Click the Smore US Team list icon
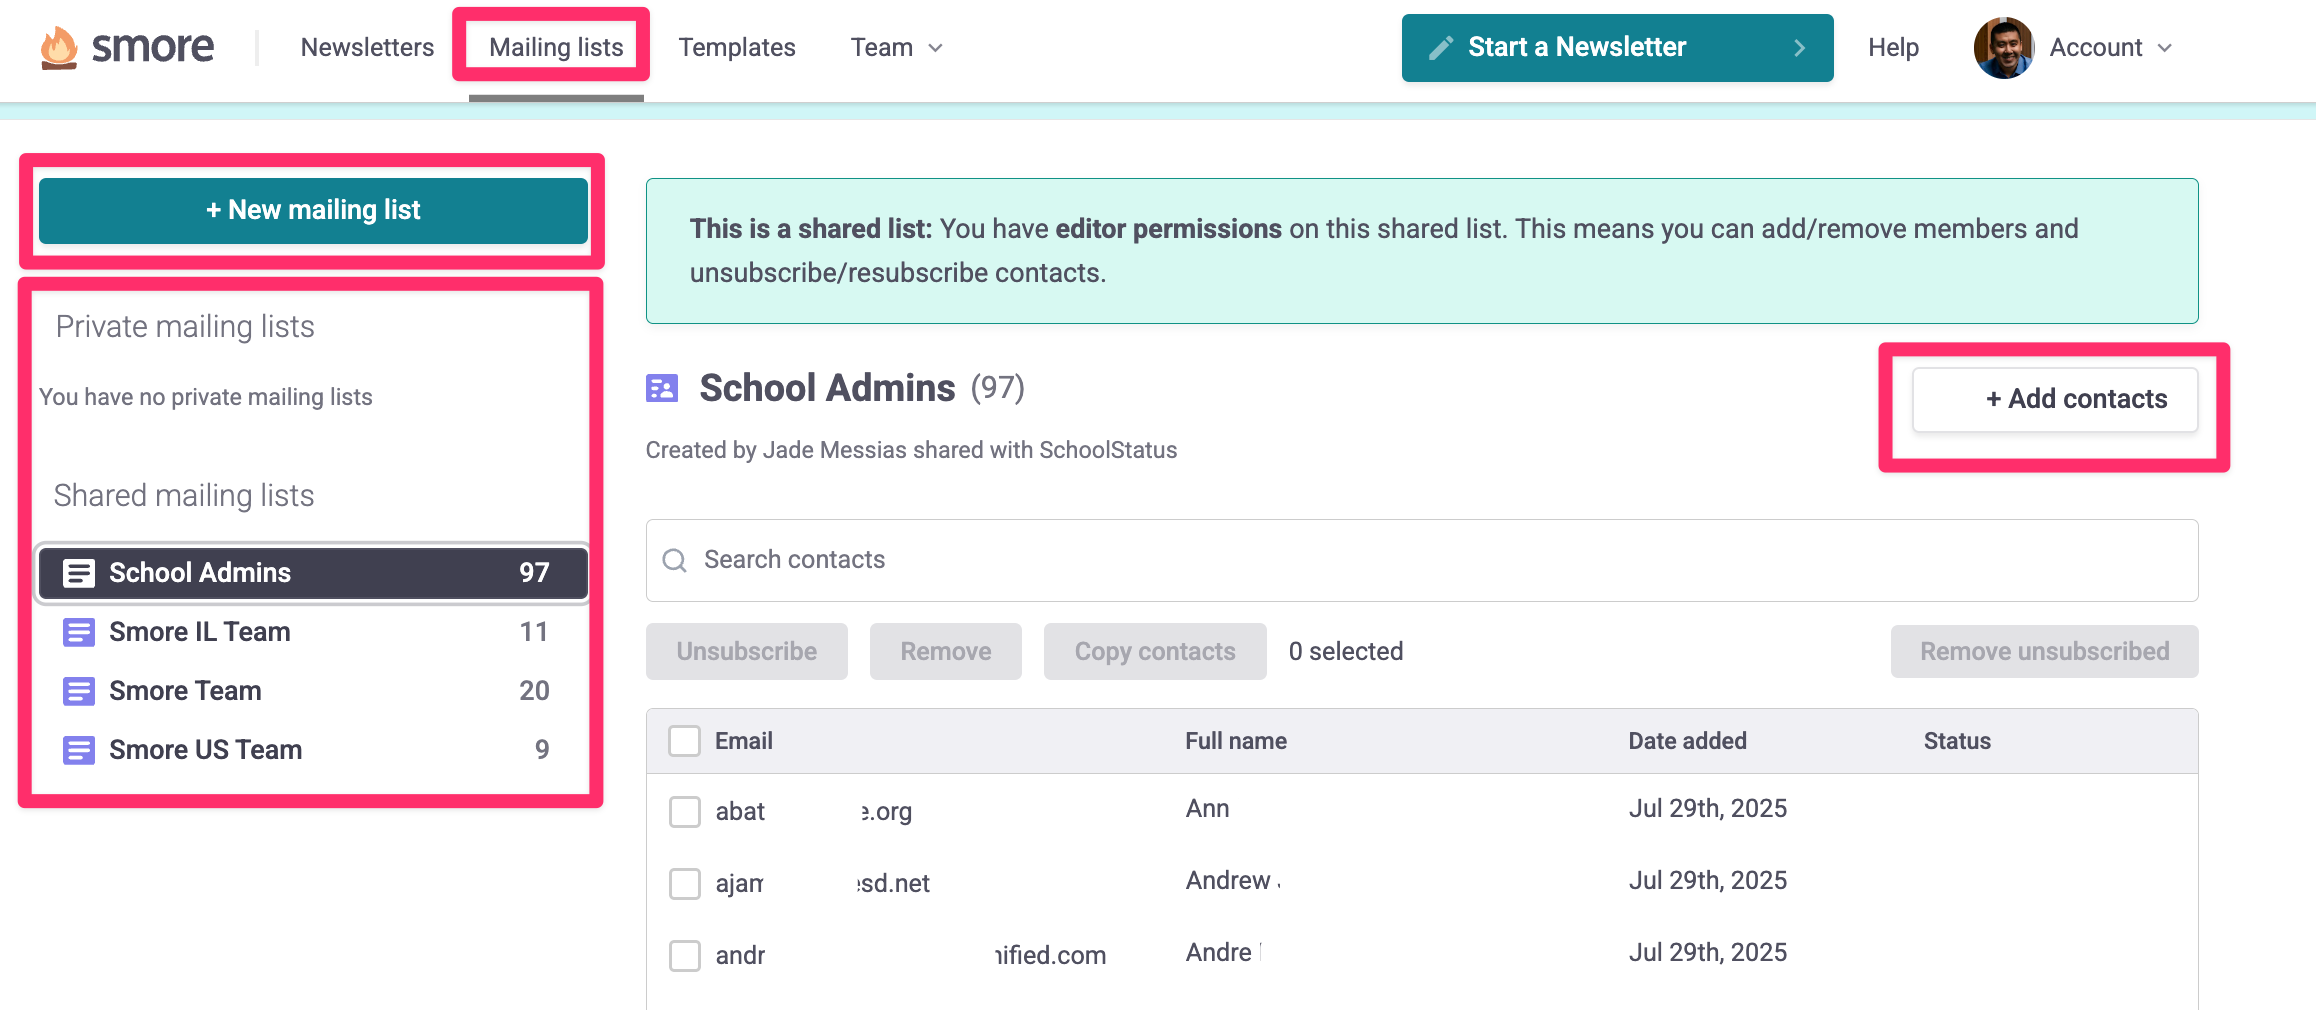 click(79, 750)
